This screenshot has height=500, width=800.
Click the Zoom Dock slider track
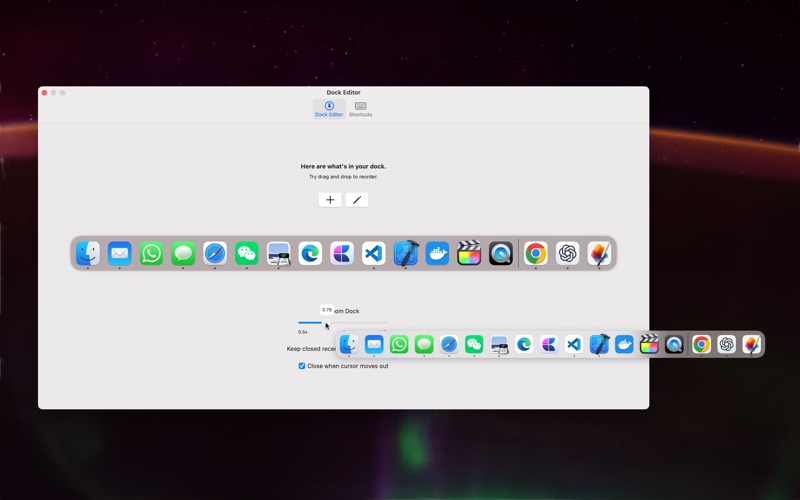(343, 322)
